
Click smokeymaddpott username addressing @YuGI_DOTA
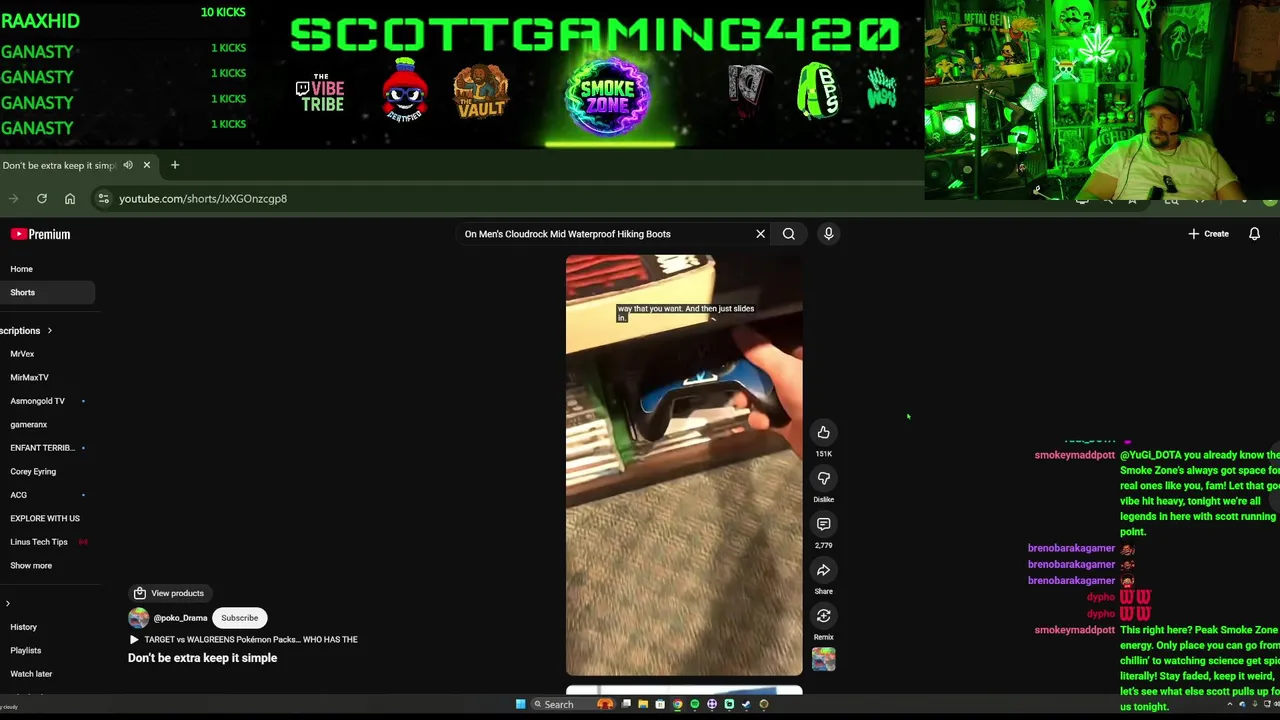point(1074,455)
